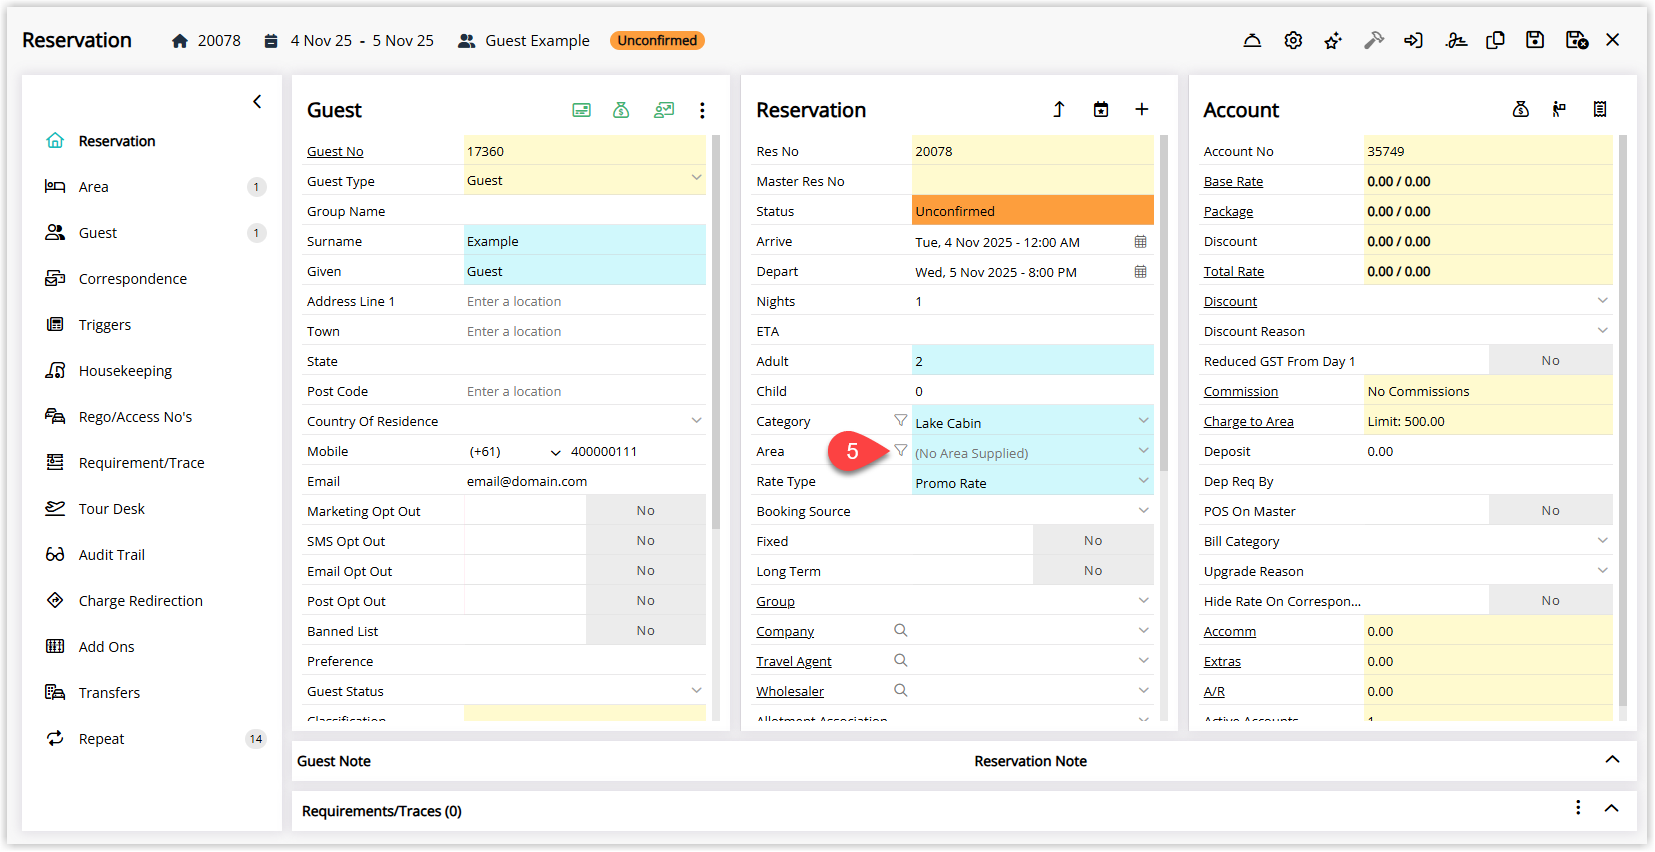Toggle POS On Master switch
The height and width of the screenshot is (852, 1655).
[1550, 511]
